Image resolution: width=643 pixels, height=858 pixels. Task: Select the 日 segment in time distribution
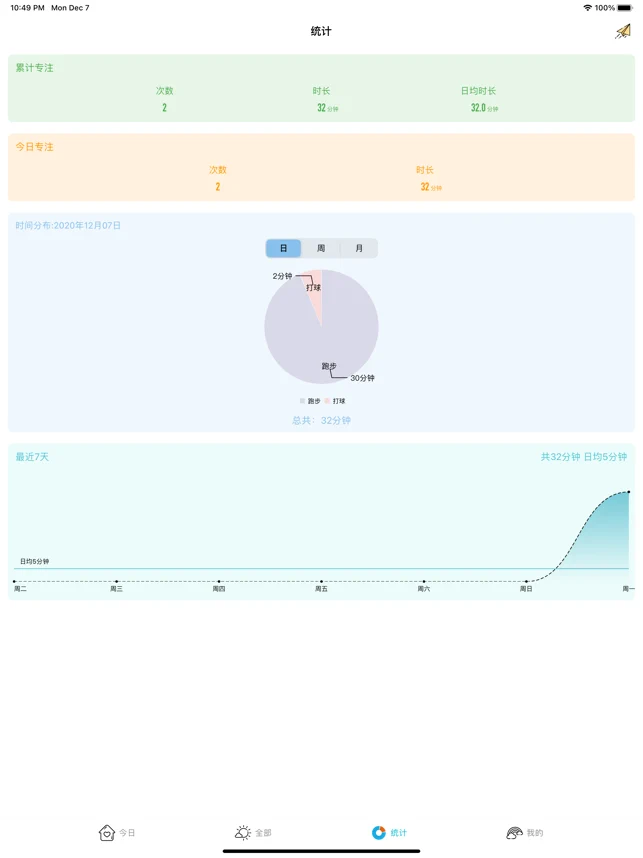pos(284,248)
